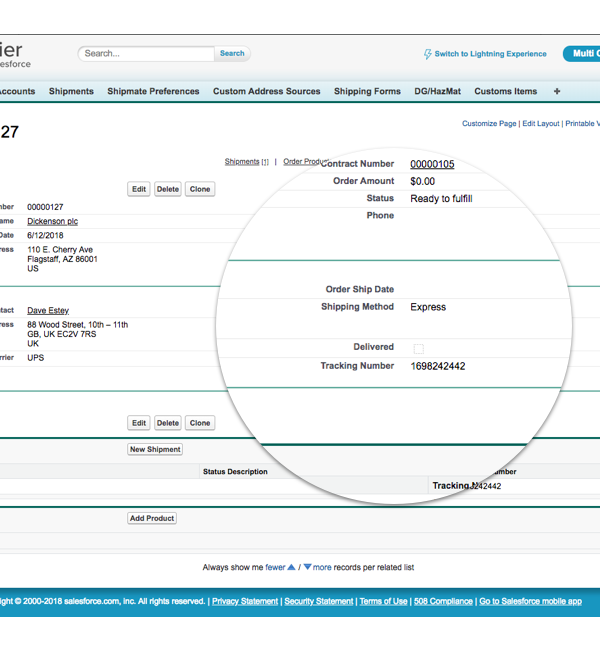Open contract number 00000105 link
Image resolution: width=600 pixels, height=650 pixels.
[x=432, y=164]
